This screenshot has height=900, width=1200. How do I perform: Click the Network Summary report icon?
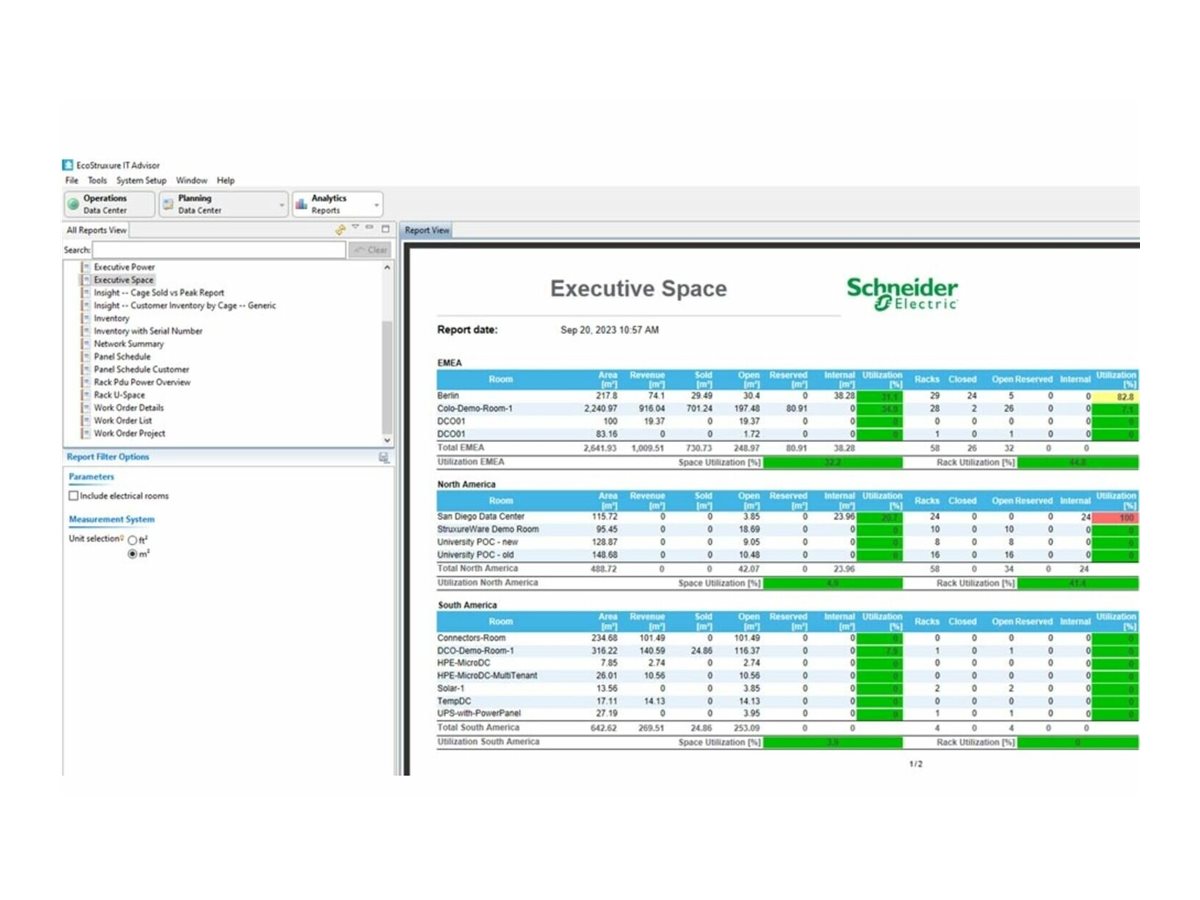(85, 344)
